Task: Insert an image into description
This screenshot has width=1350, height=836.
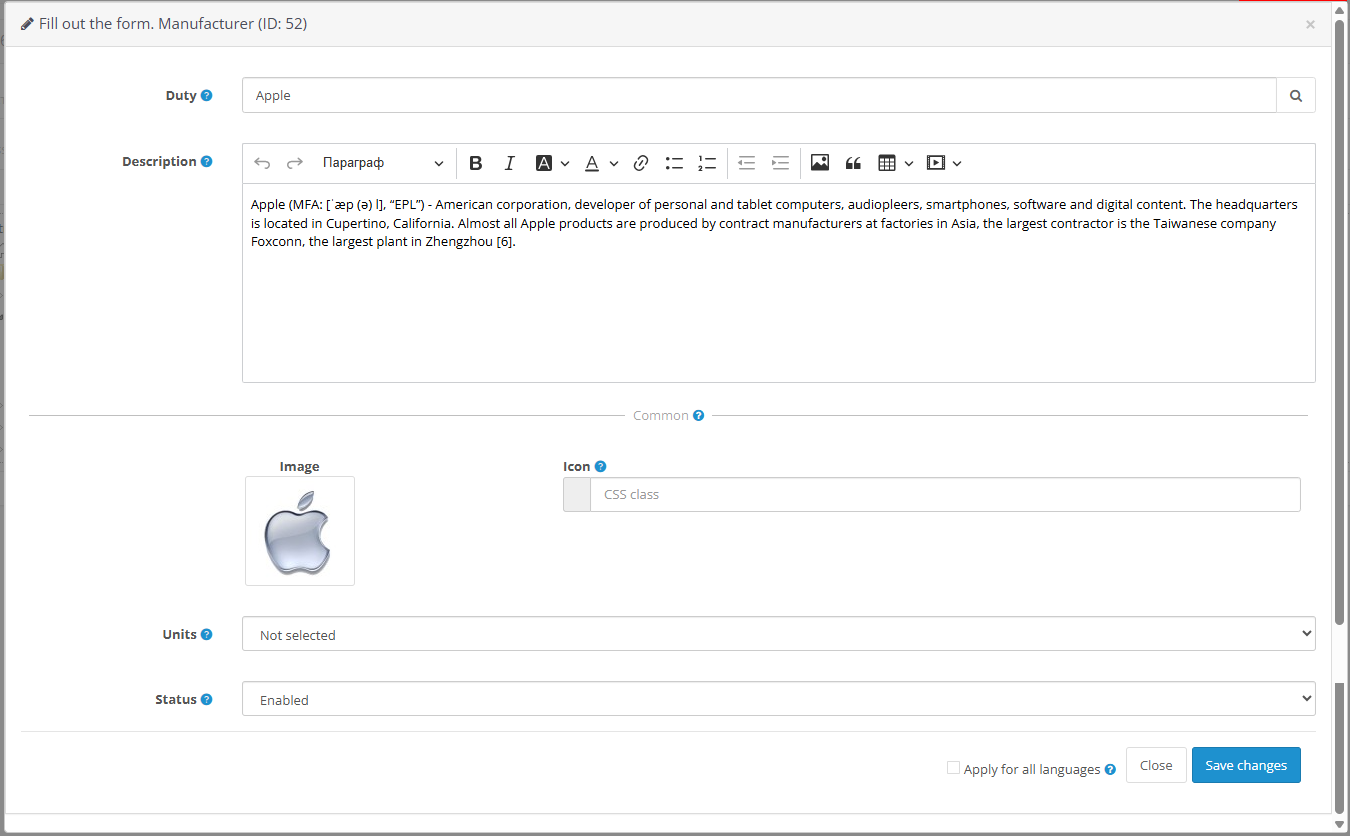Action: point(820,163)
